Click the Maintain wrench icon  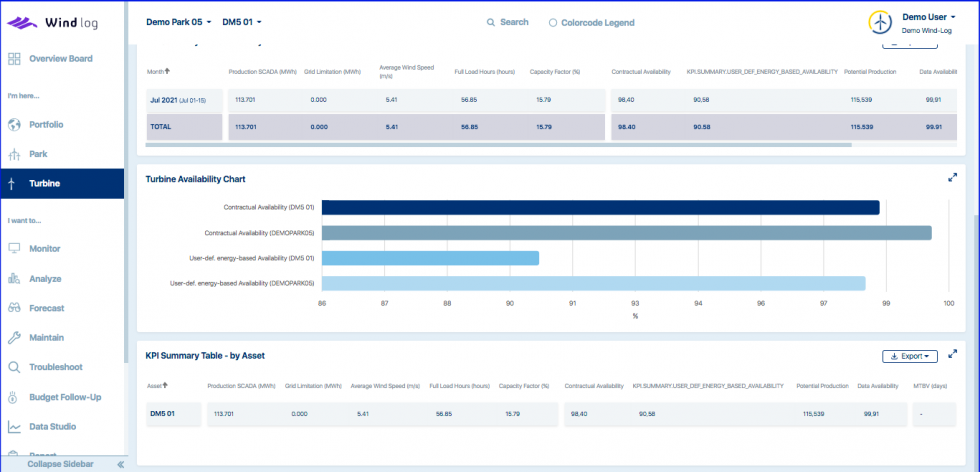[14, 338]
